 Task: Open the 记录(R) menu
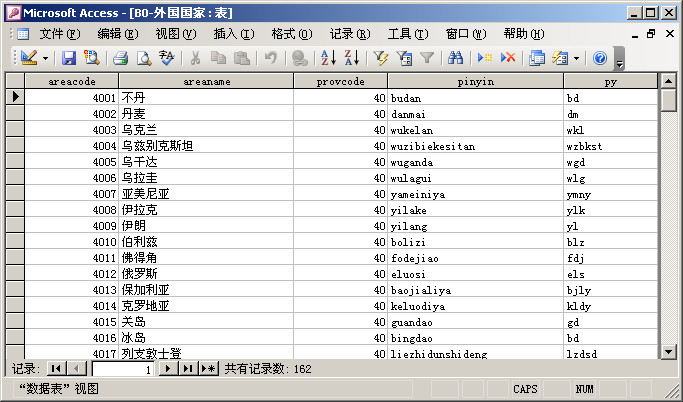pos(350,34)
